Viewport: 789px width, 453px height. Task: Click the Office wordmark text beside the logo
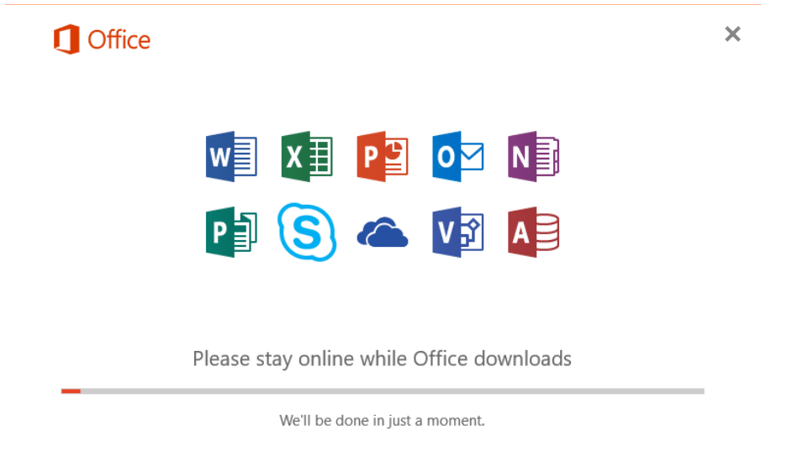(119, 40)
